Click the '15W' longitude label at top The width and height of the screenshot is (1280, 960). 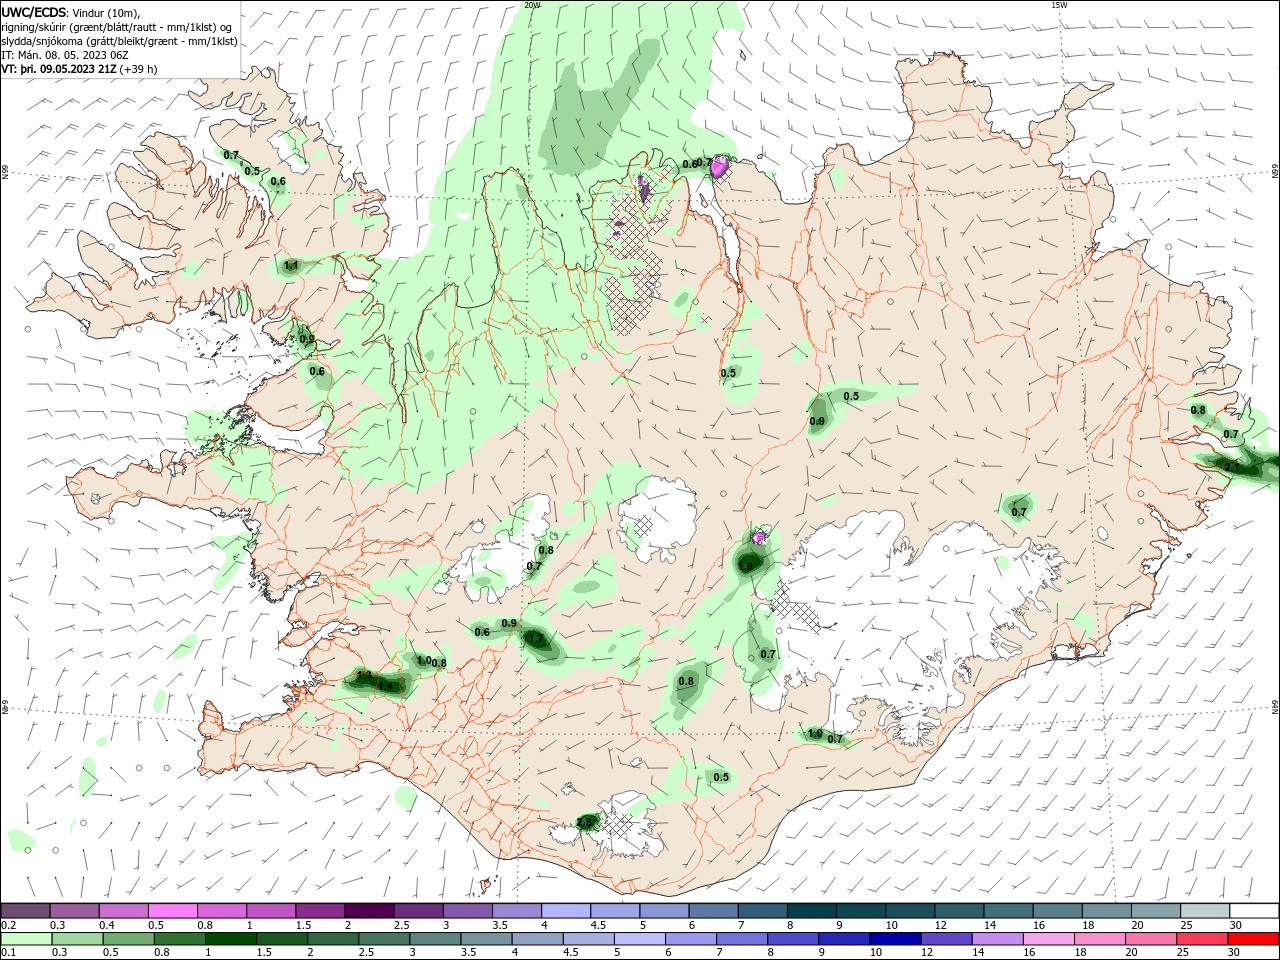coord(1059,5)
